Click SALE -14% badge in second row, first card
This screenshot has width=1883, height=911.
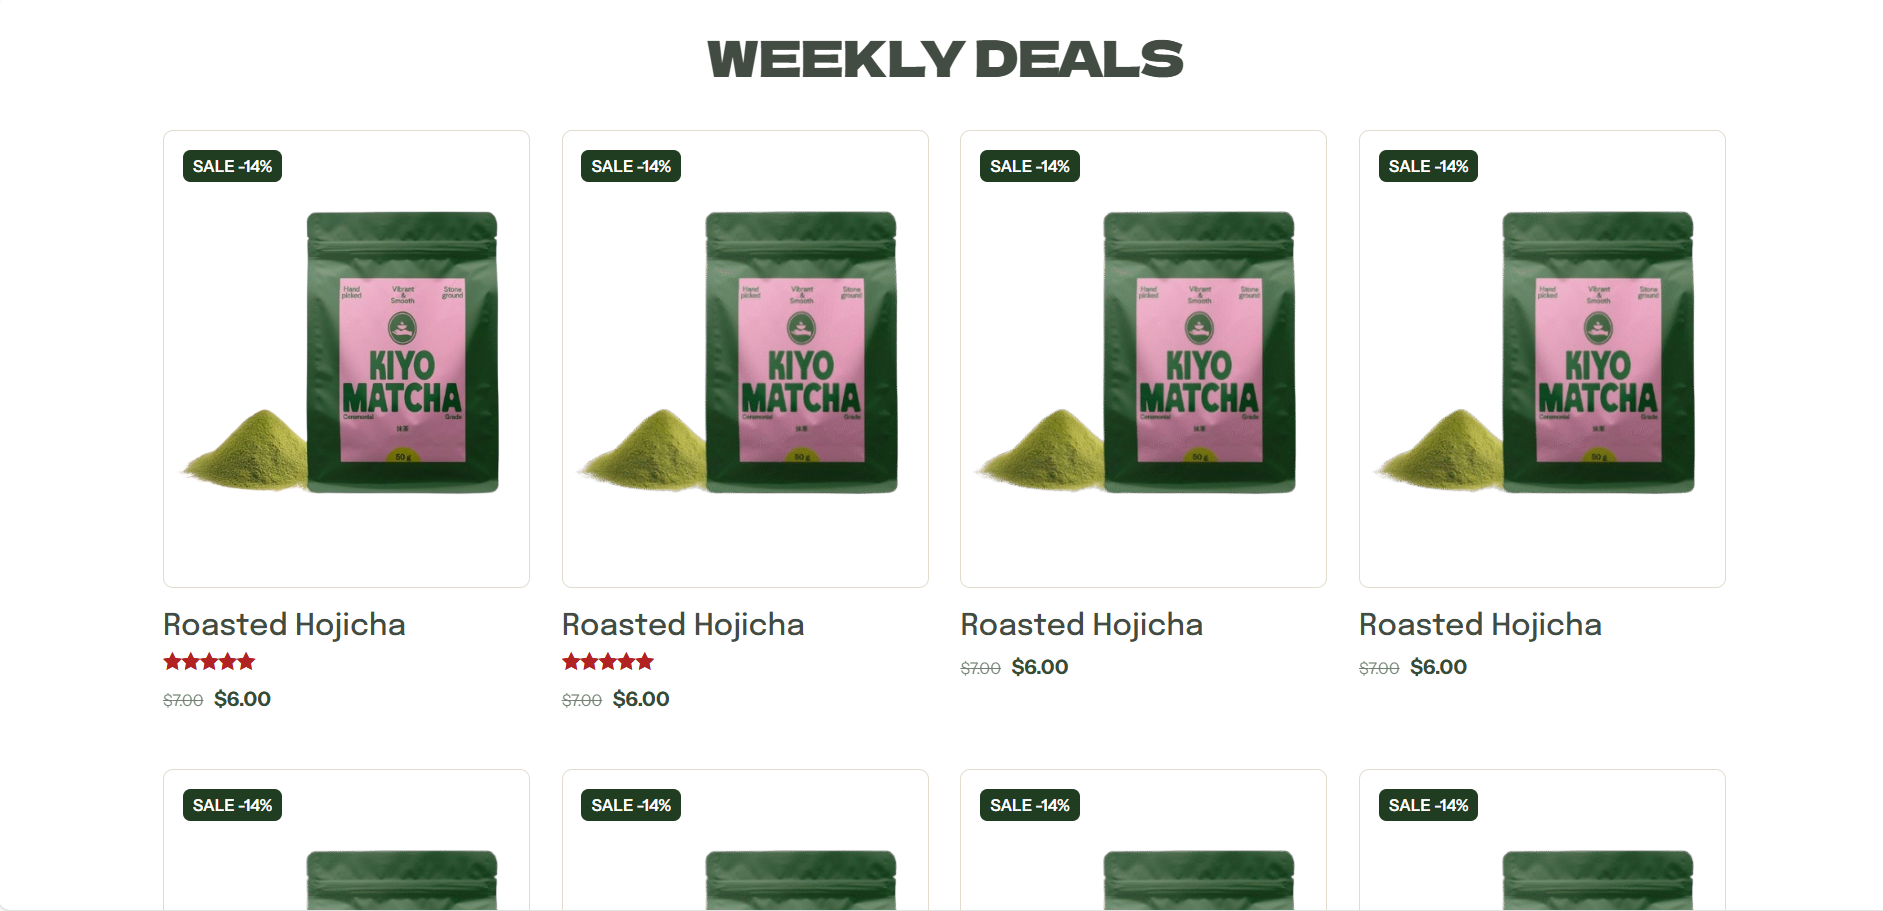[232, 805]
